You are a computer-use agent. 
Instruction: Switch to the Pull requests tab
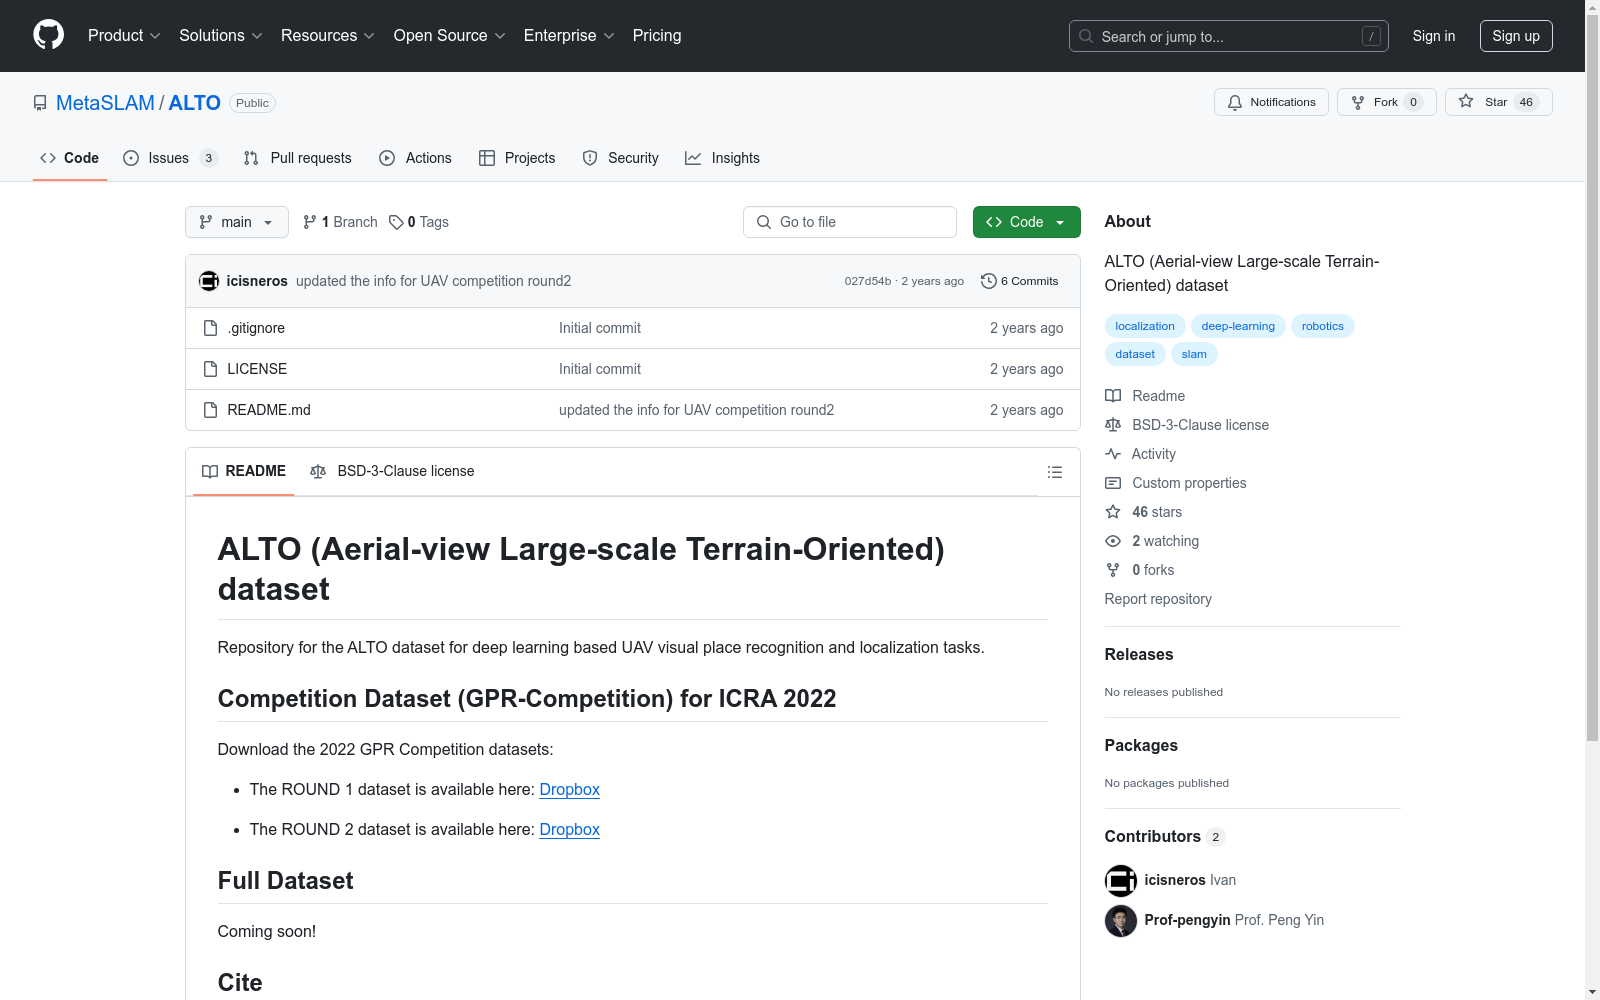click(298, 158)
